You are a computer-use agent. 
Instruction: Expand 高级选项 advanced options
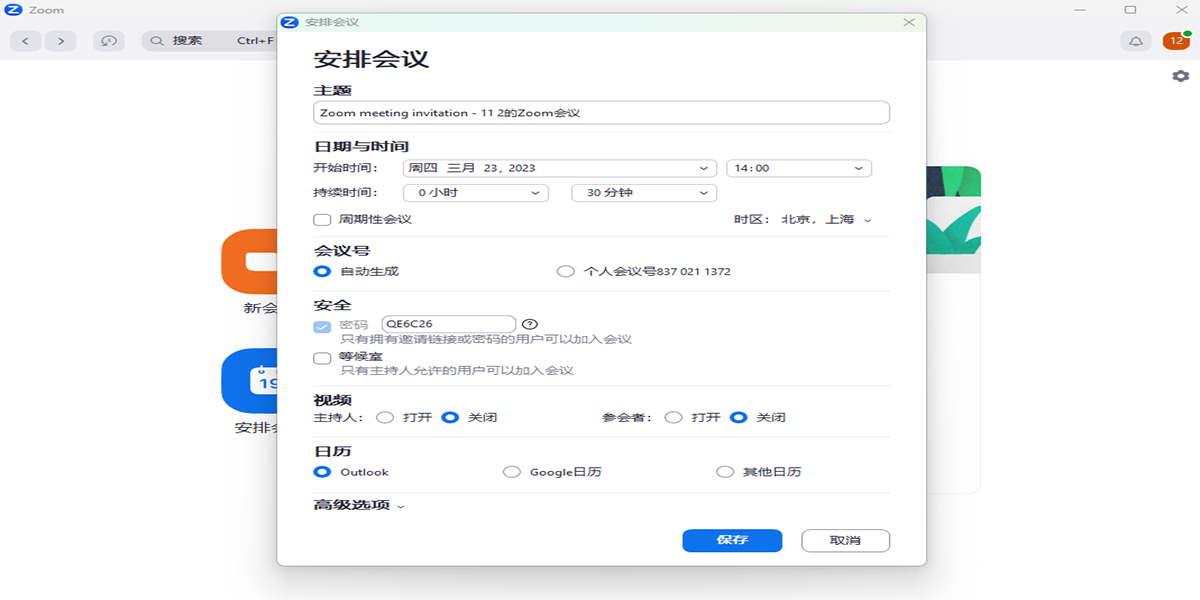click(359, 505)
